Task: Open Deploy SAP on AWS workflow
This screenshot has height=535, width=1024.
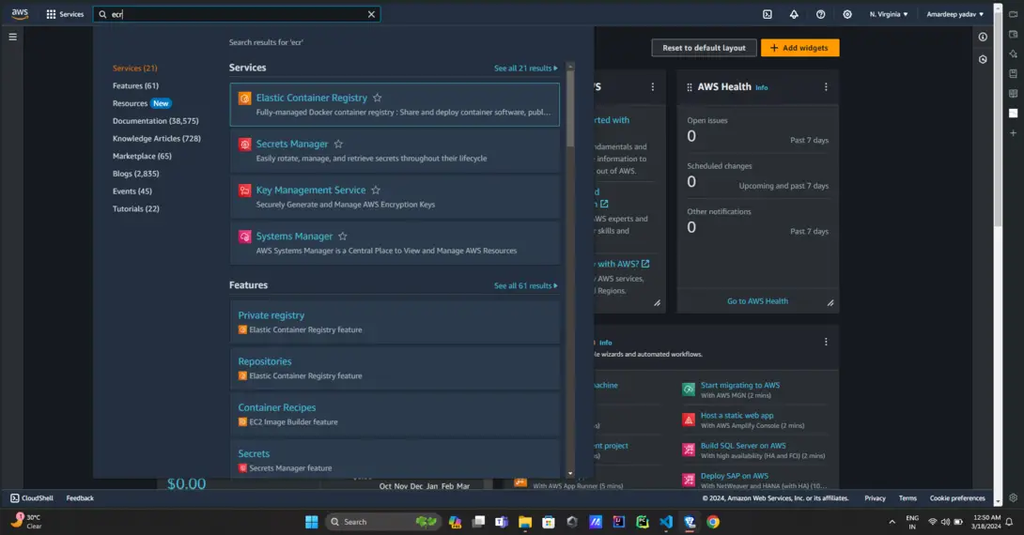Action: tap(734, 476)
